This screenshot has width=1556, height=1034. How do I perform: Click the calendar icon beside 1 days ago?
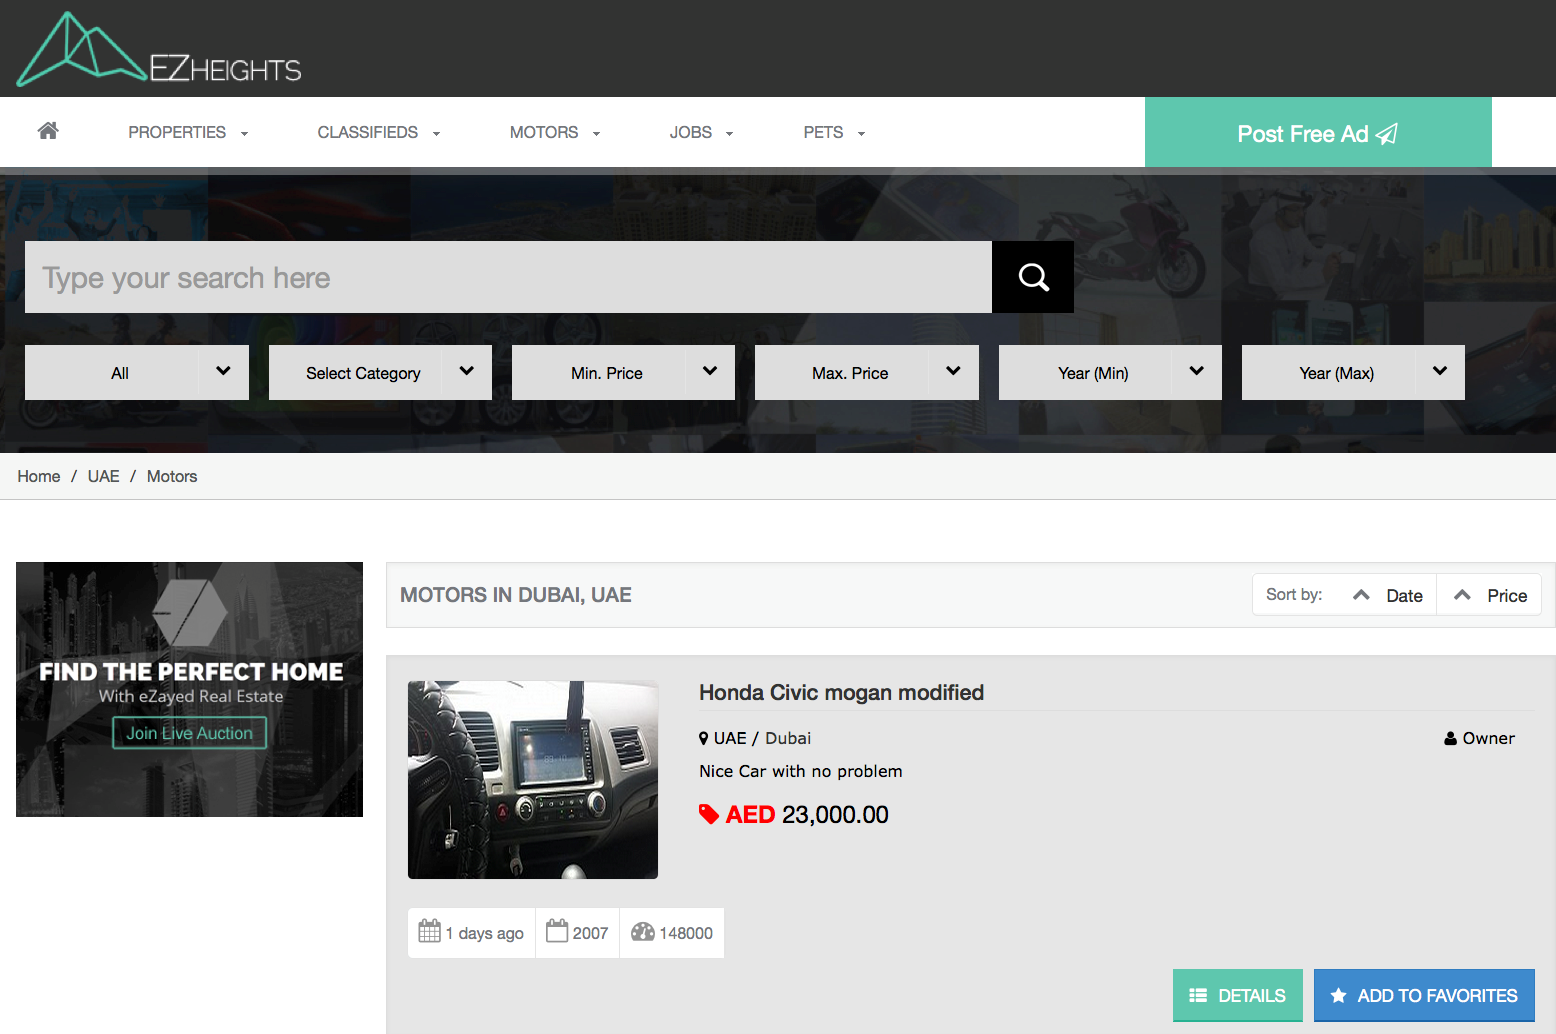point(429,931)
